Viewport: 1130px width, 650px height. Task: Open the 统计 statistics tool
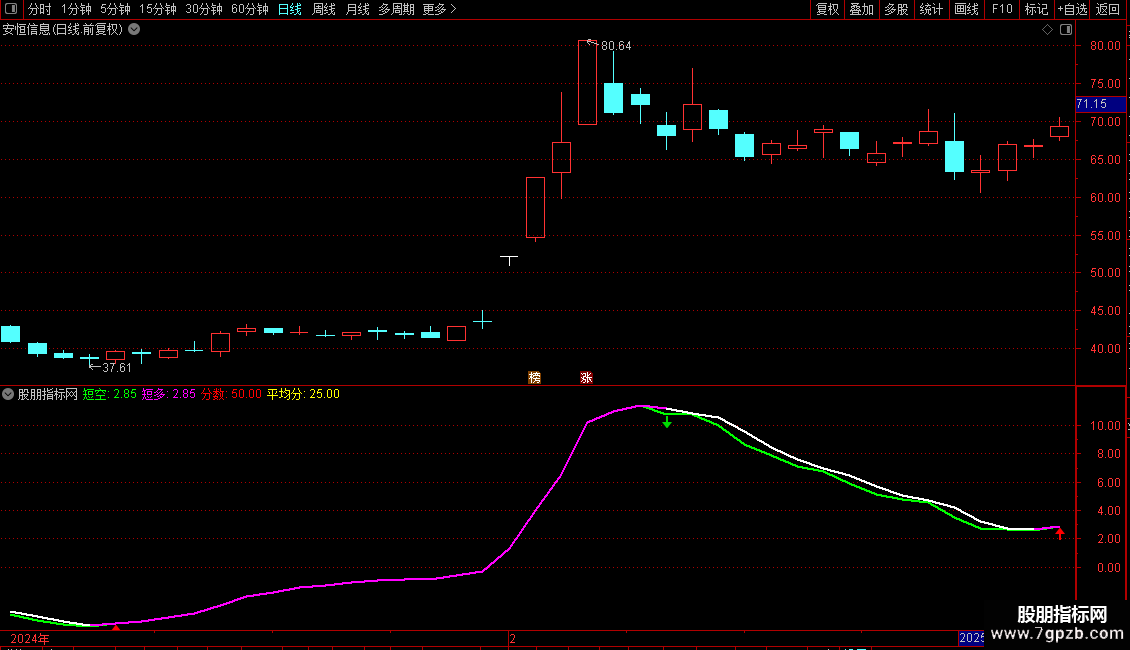pos(931,9)
